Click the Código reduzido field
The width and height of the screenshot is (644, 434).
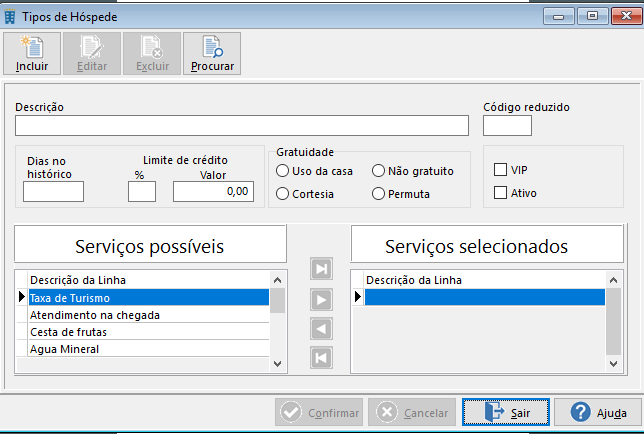point(507,126)
